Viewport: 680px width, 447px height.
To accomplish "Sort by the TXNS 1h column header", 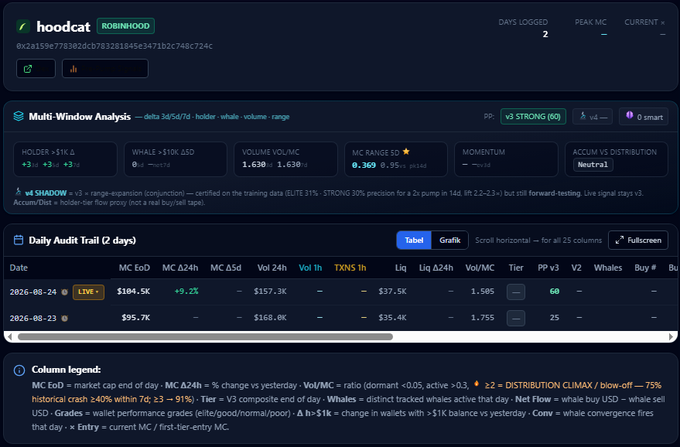I will (350, 268).
